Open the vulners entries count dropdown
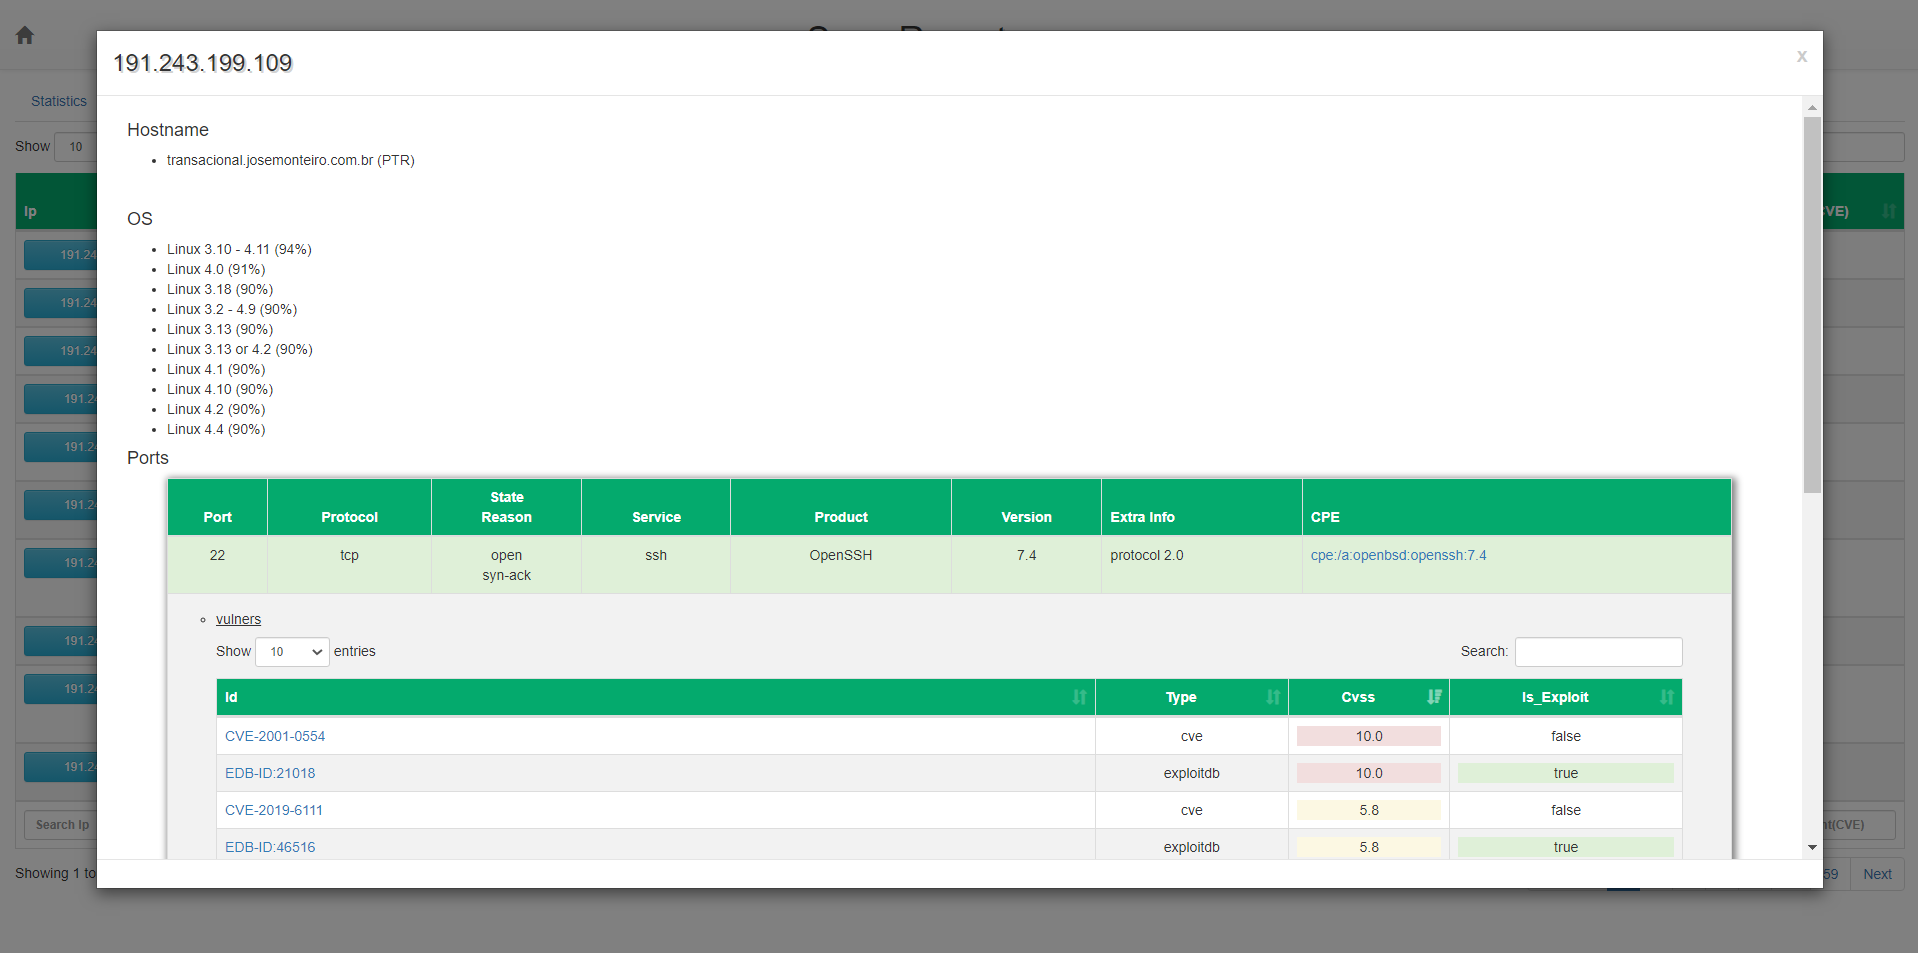 (x=292, y=652)
